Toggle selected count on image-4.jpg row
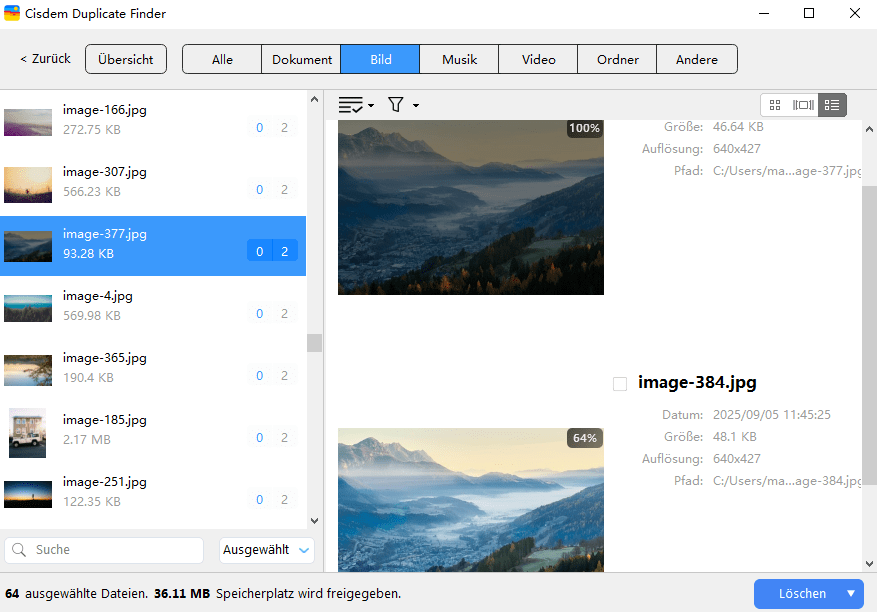877x612 pixels. coord(260,314)
